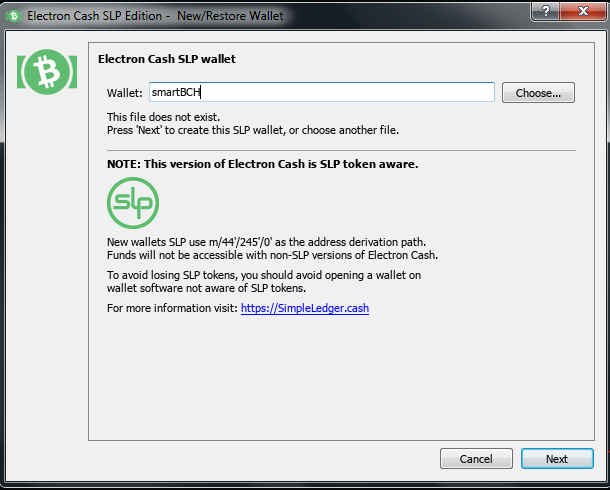Select the "Electron Cash SLP wallet" heading
The image size is (610, 490).
167,59
